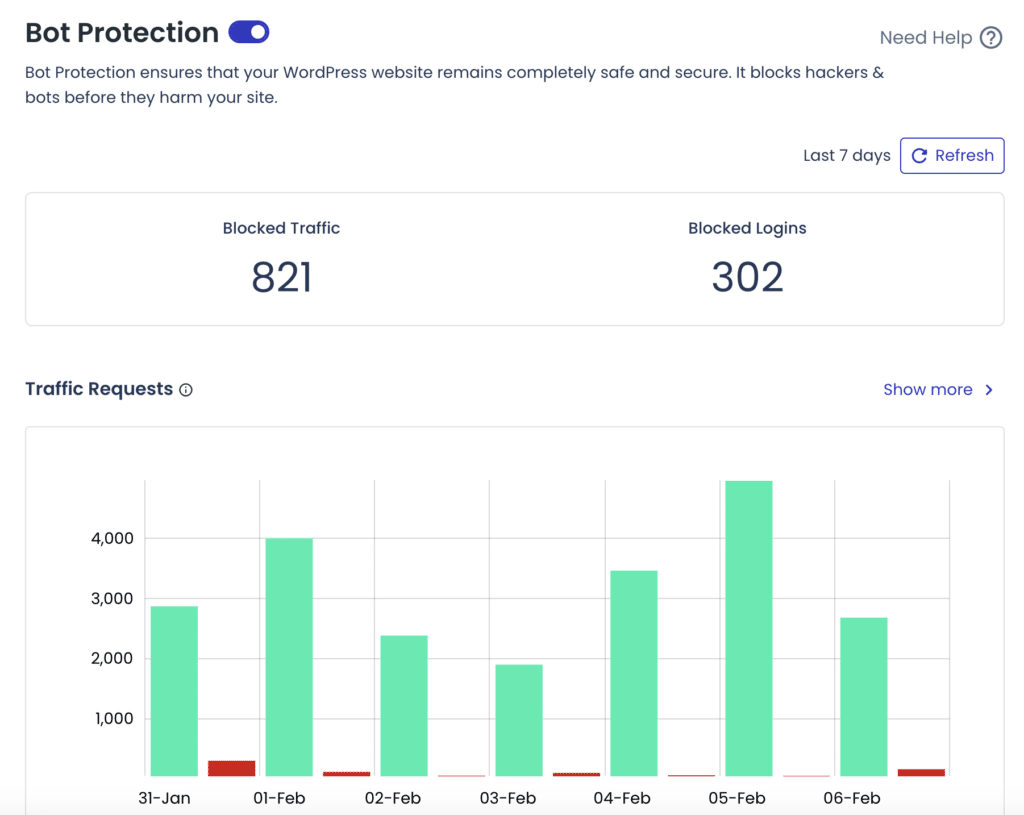Expand details via the Show more chevron
Image resolution: width=1024 pixels, height=815 pixels.
[989, 390]
